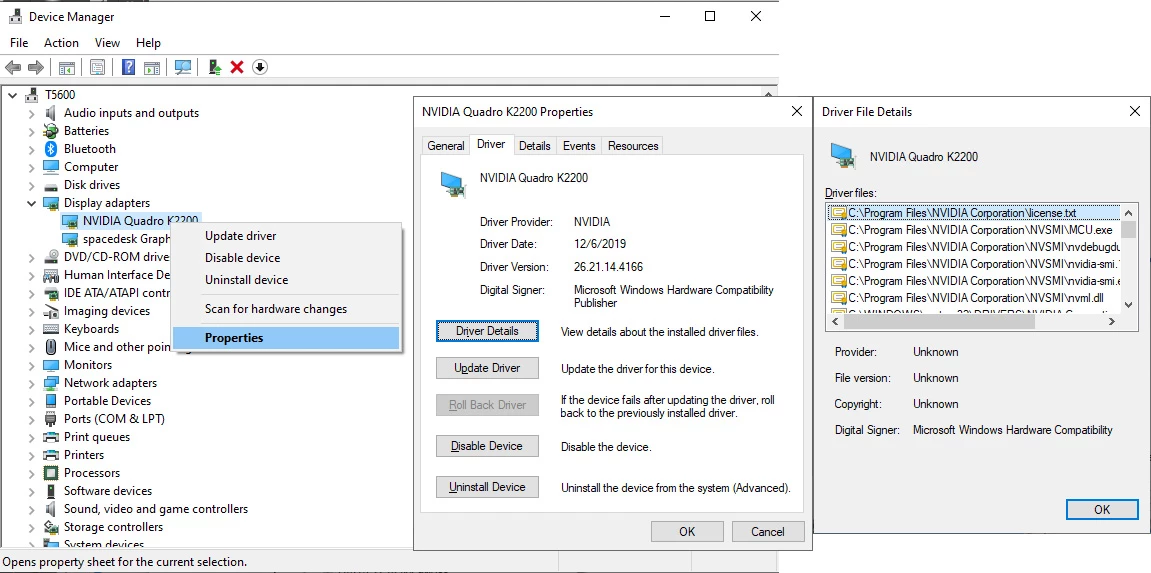Open the View menu

tap(107, 43)
